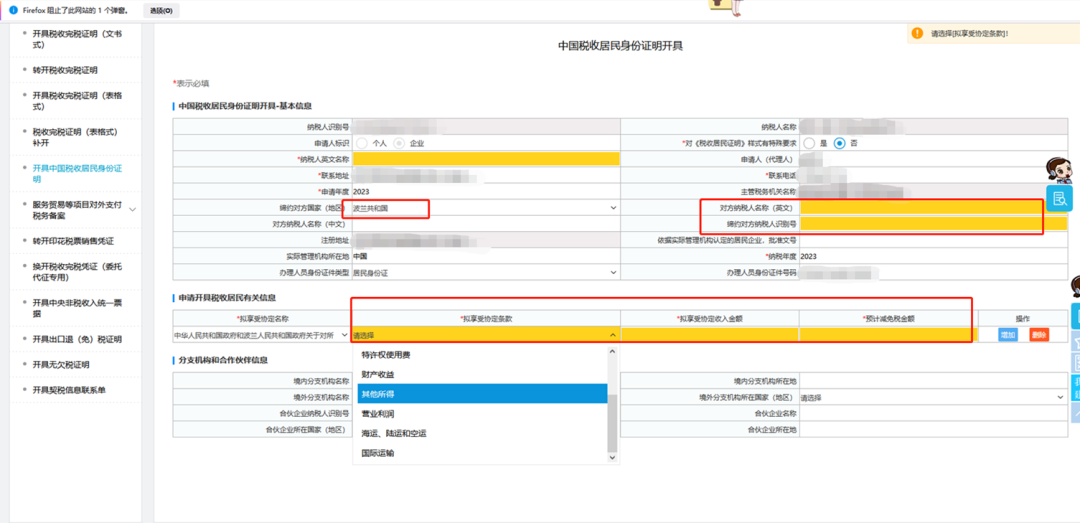Click the dropdown list scroll-up arrow

click(x=612, y=351)
